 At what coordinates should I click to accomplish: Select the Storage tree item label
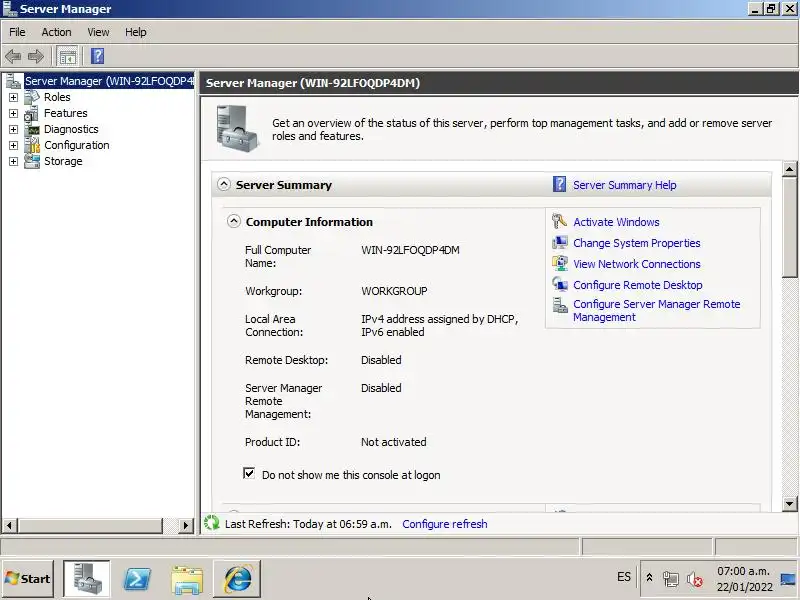(63, 161)
